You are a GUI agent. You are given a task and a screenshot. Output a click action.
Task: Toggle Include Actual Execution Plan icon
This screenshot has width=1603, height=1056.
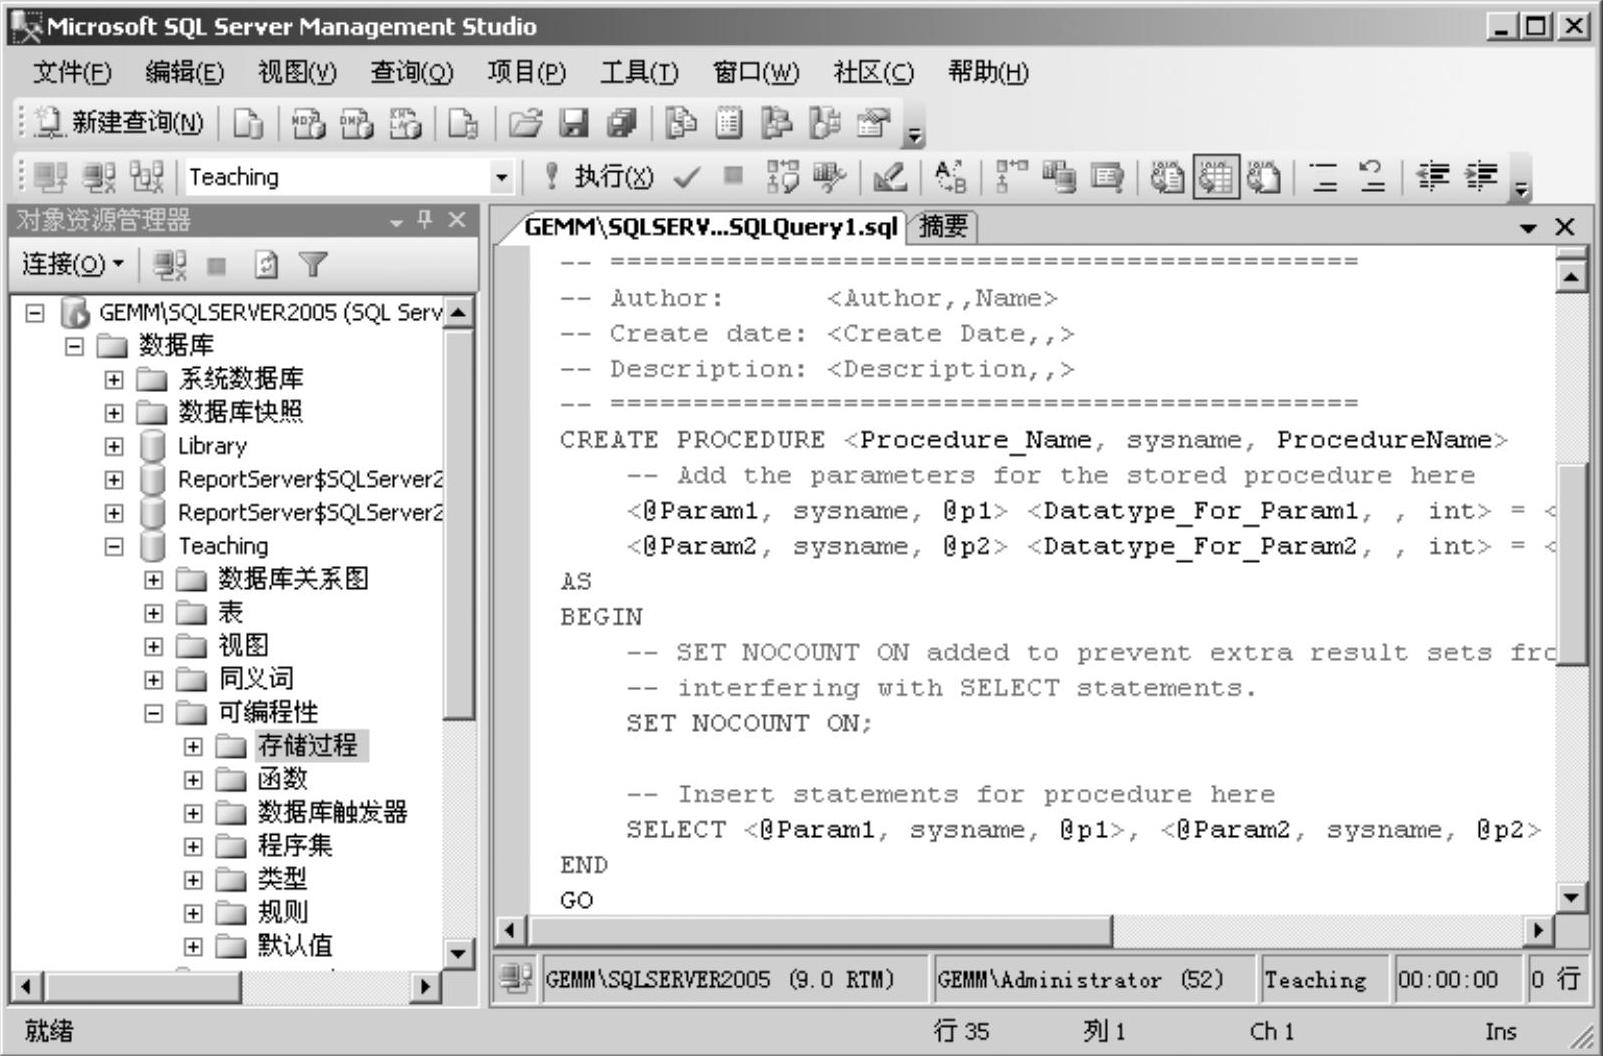1011,178
